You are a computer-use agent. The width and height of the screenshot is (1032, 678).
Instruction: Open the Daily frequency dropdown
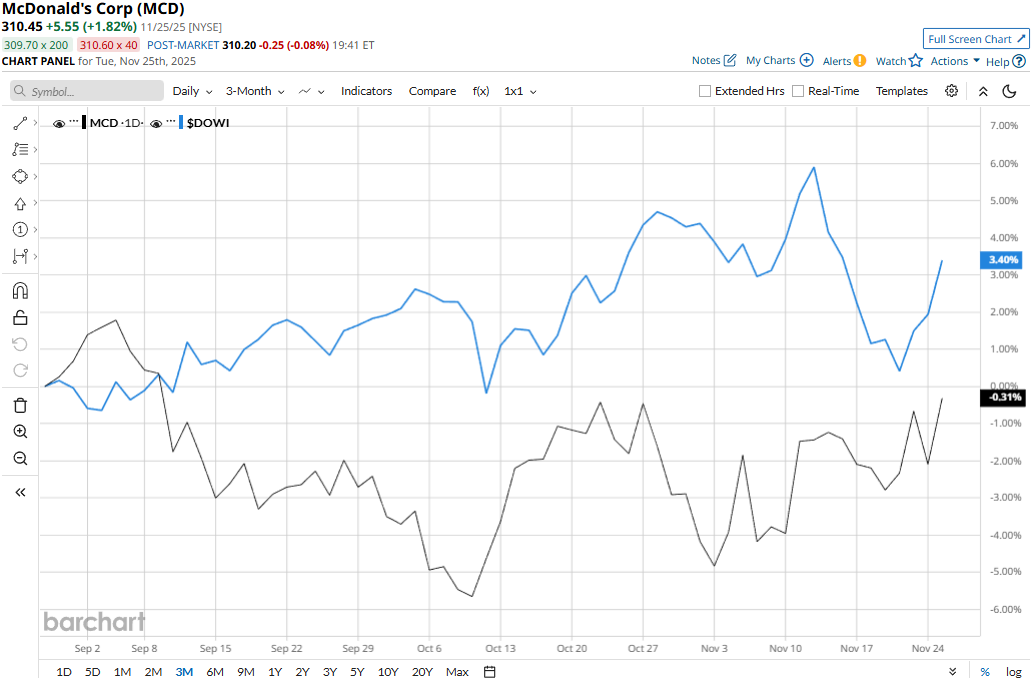[192, 91]
